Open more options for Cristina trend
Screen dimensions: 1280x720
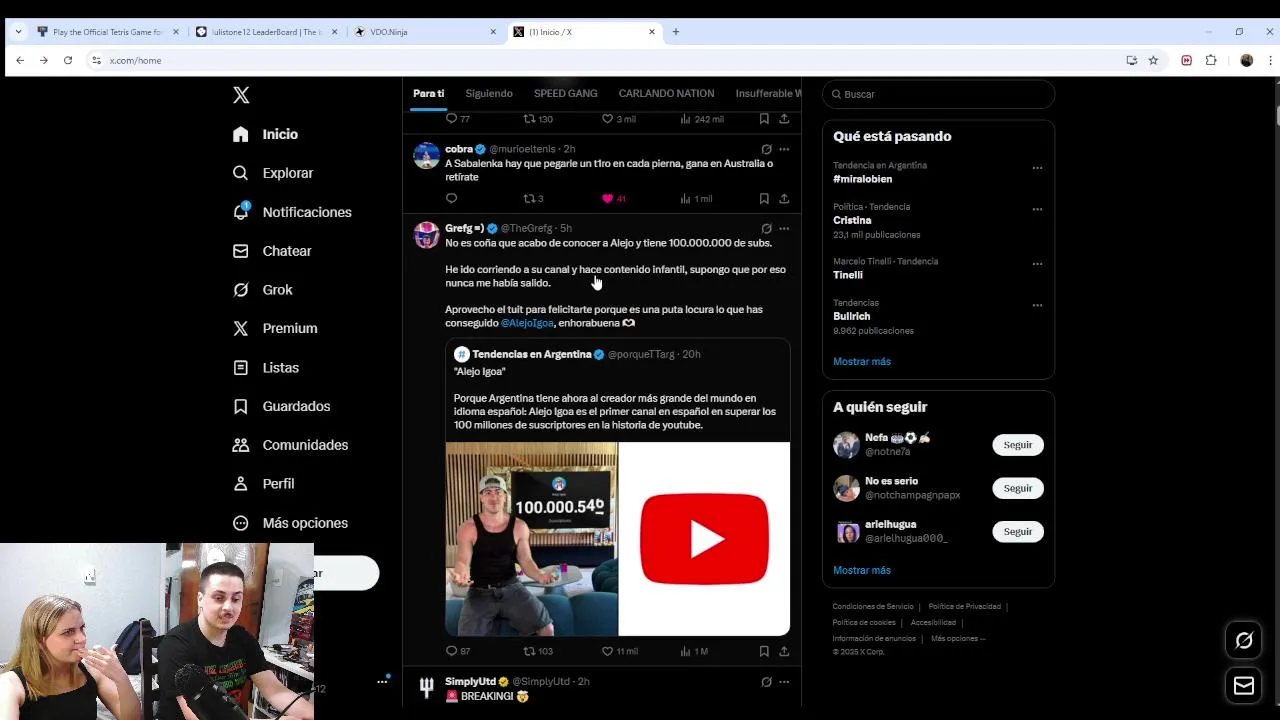(x=1037, y=209)
